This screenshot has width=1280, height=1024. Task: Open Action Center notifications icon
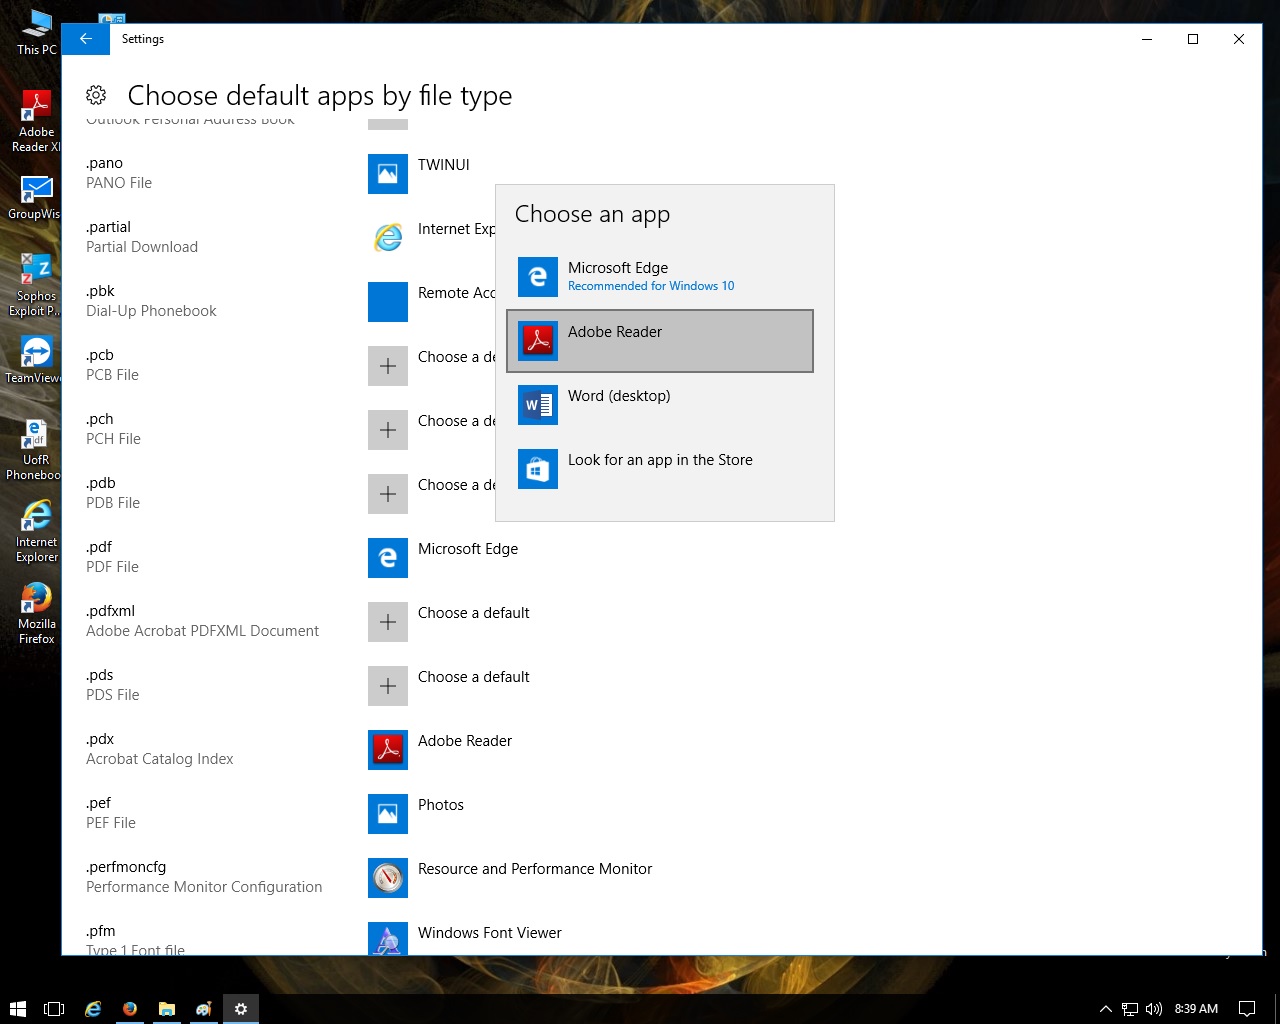coord(1247,1009)
